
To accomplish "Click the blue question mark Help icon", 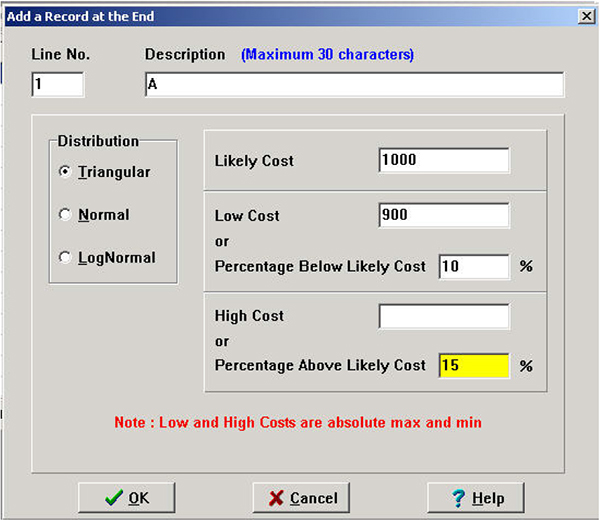I will click(458, 498).
